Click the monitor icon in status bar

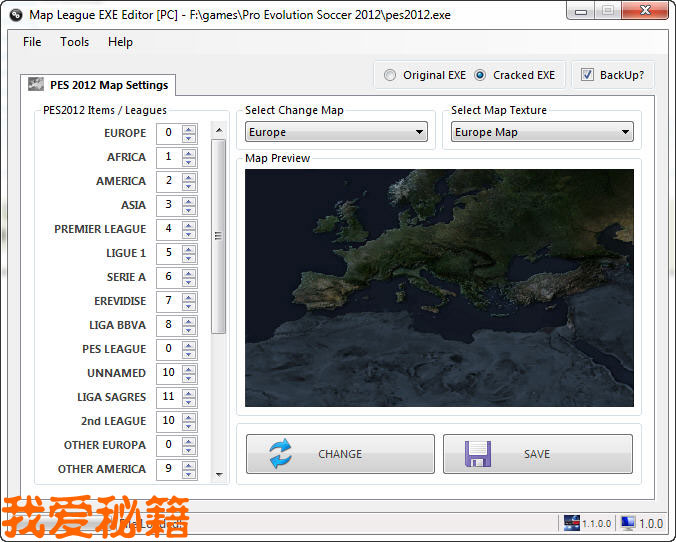(628, 523)
